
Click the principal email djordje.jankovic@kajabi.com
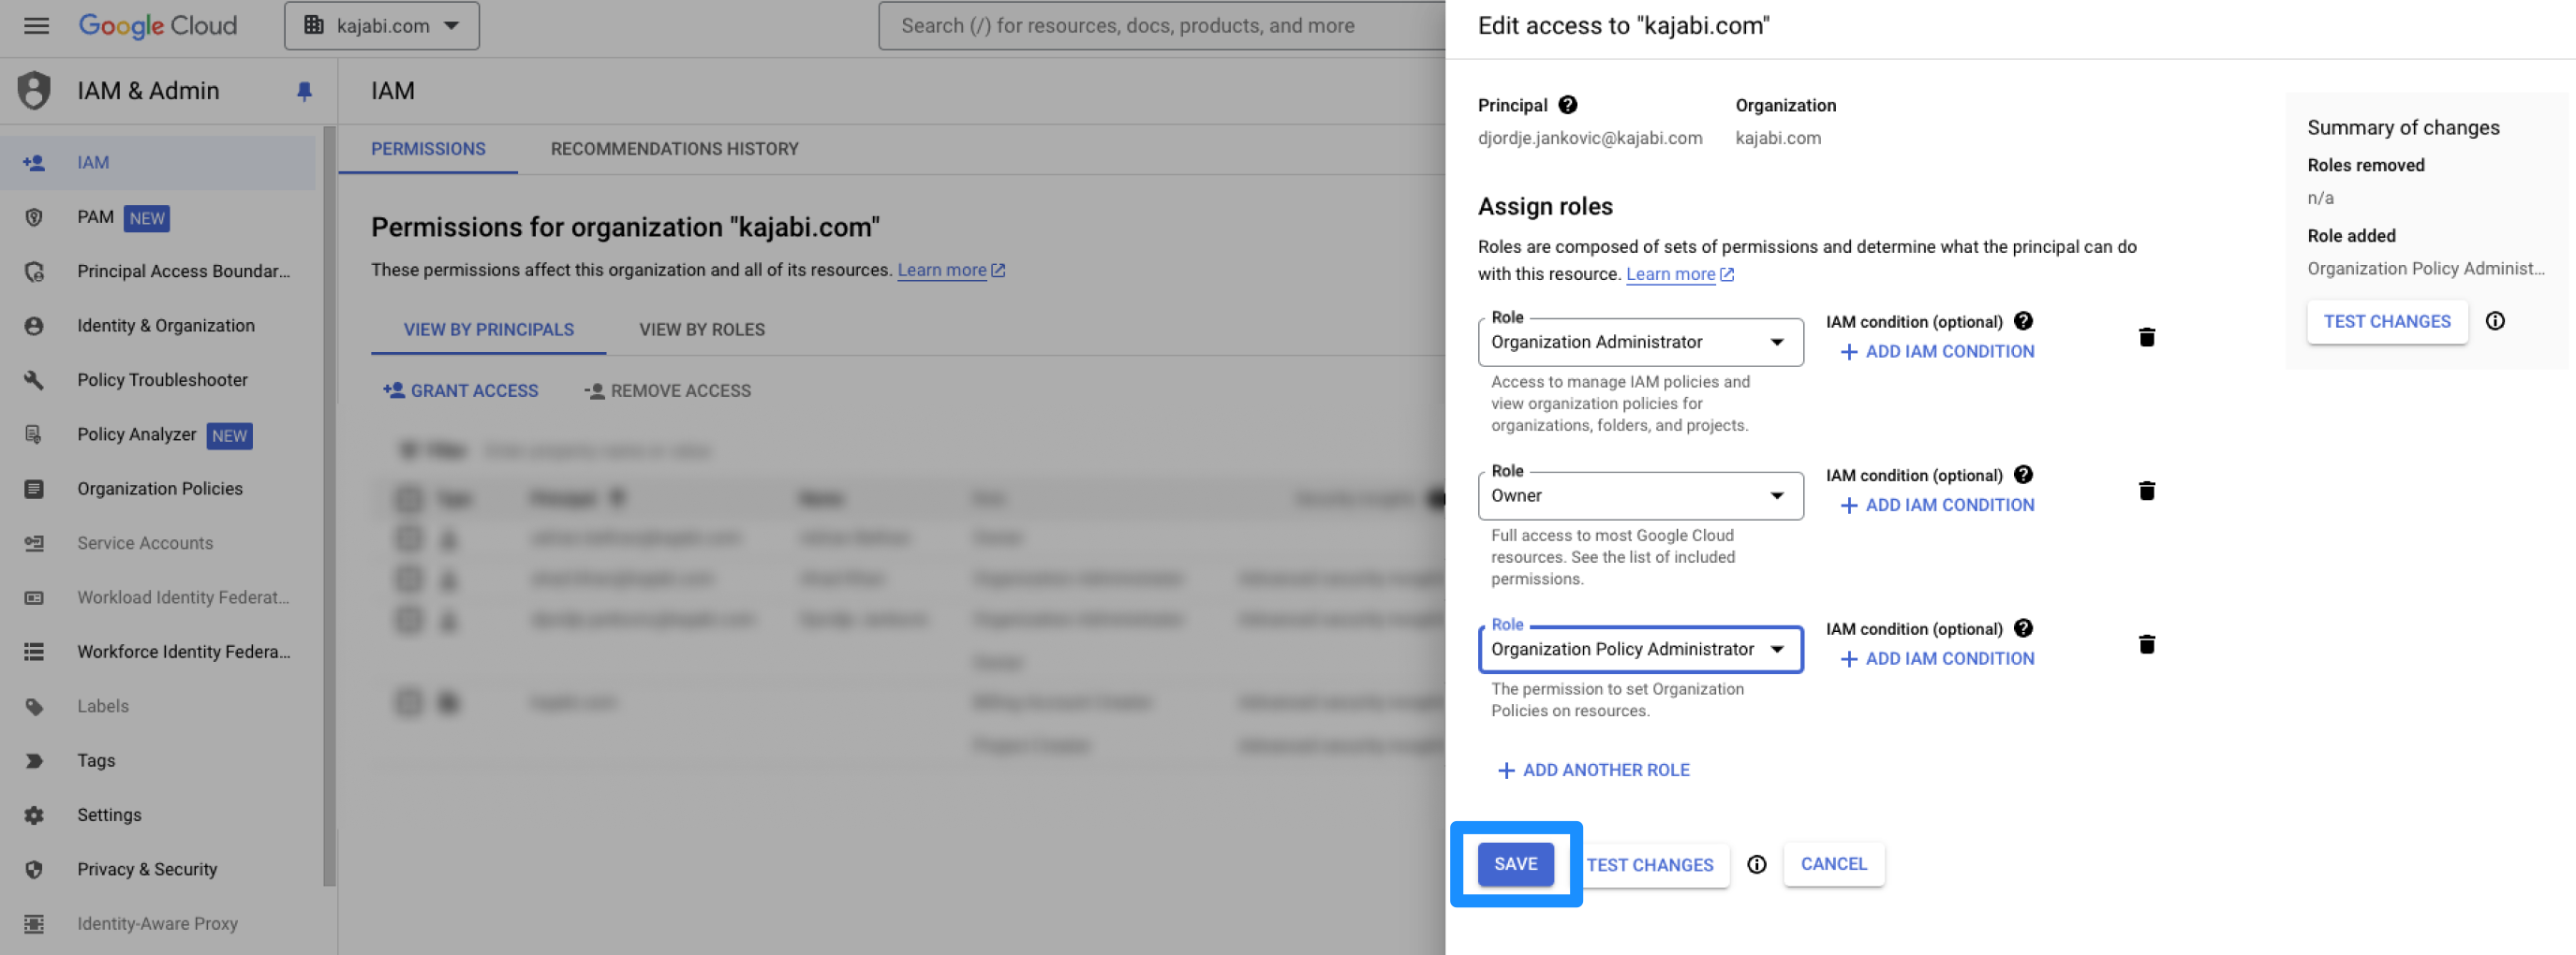point(1589,138)
